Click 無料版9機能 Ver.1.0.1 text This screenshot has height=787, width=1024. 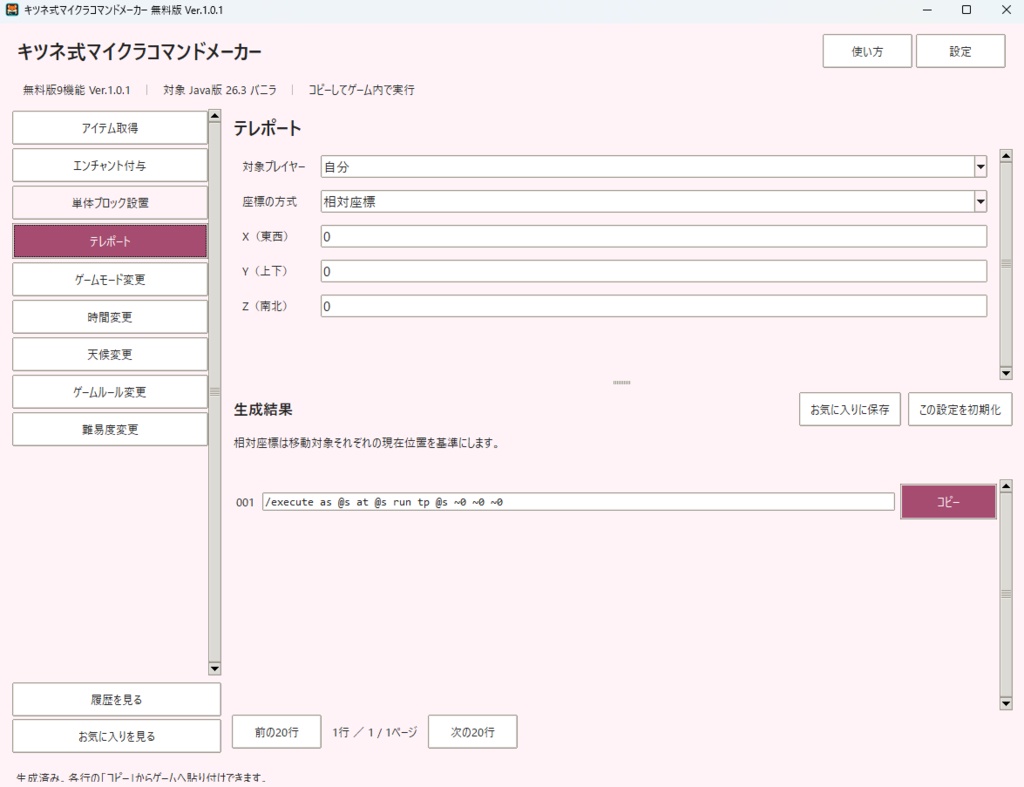[76, 90]
